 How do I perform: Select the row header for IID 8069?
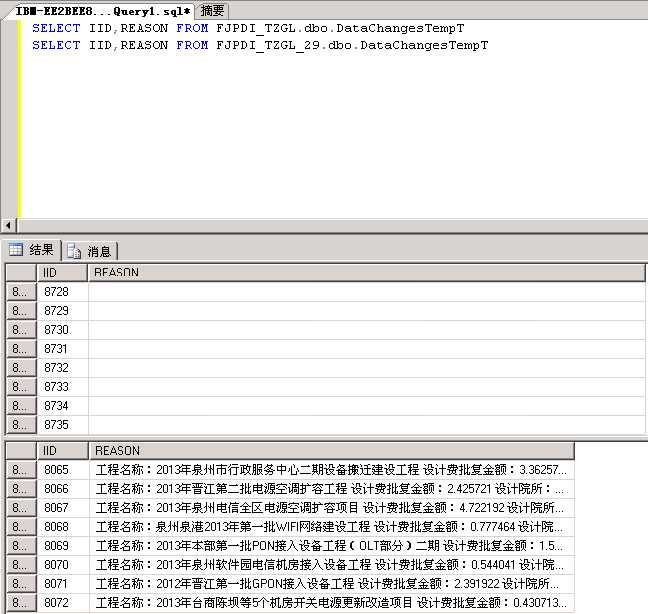click(21, 546)
